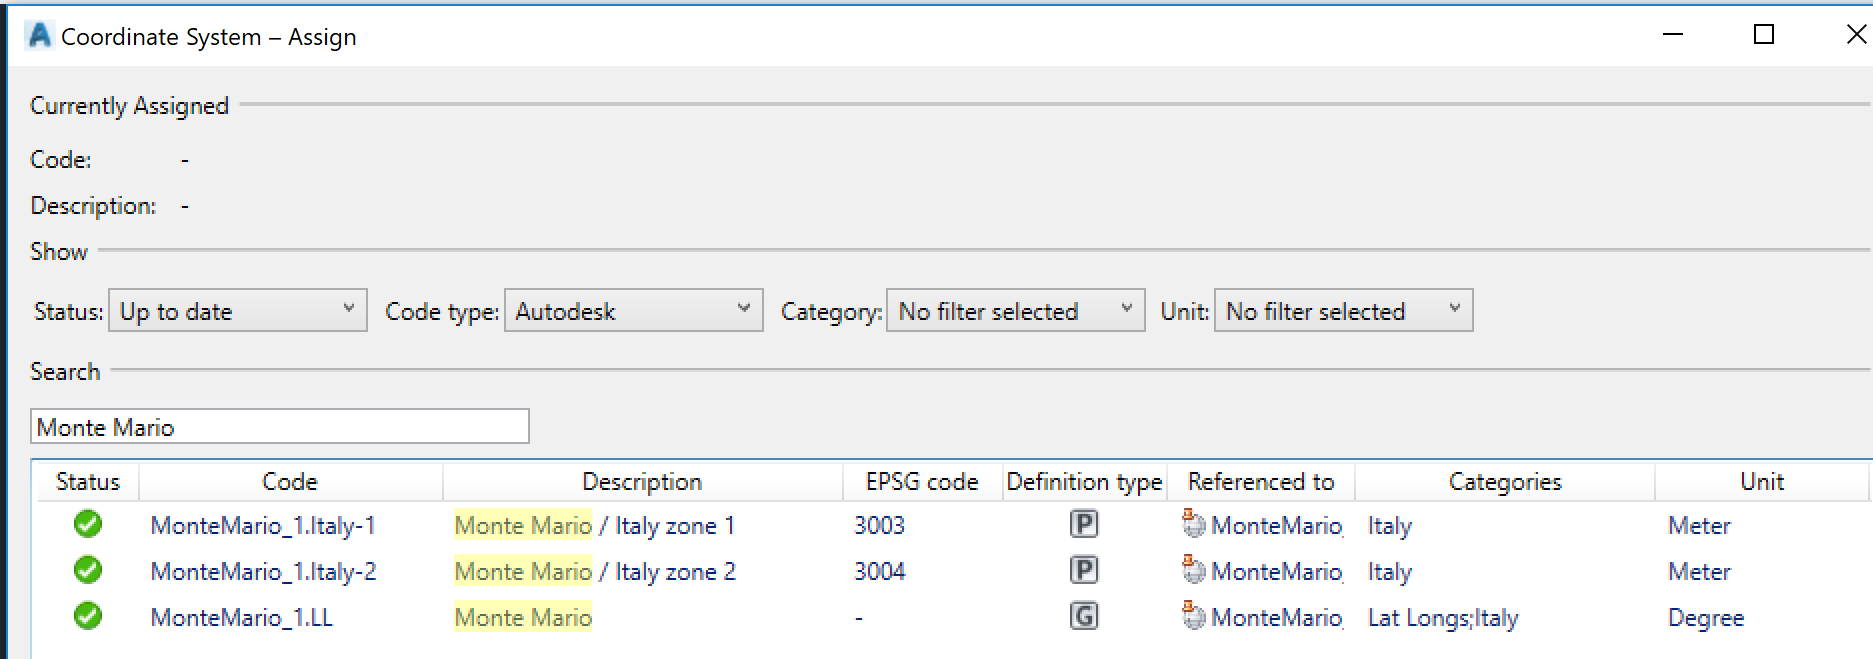Select the MonteMario_1.LL code entry
The height and width of the screenshot is (659, 1873).
(x=242, y=618)
